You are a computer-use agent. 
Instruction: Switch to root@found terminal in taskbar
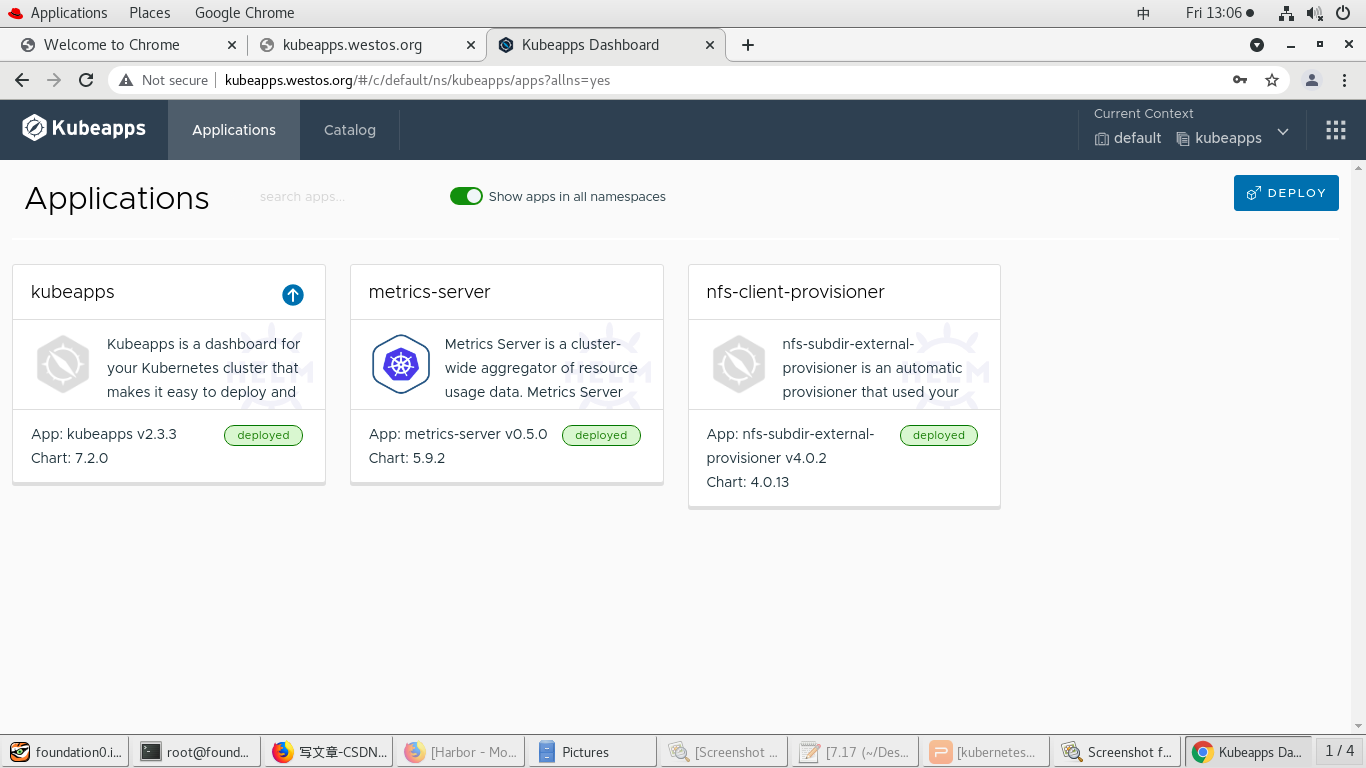196,752
